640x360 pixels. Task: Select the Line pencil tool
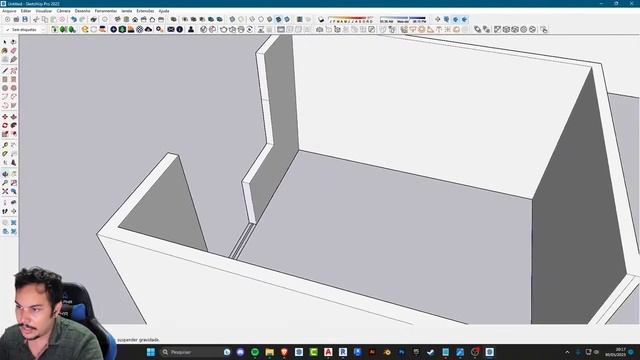pos(5,70)
